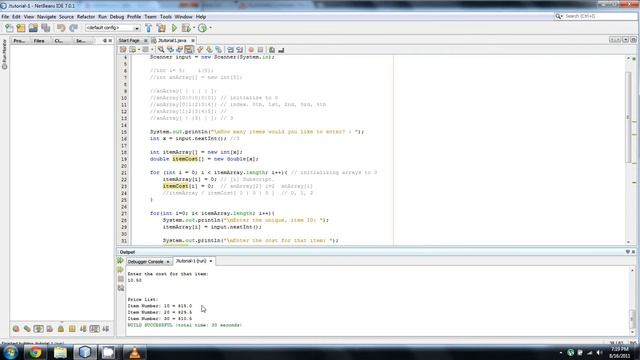Click the Stop icon in Output sidebar

[121, 279]
